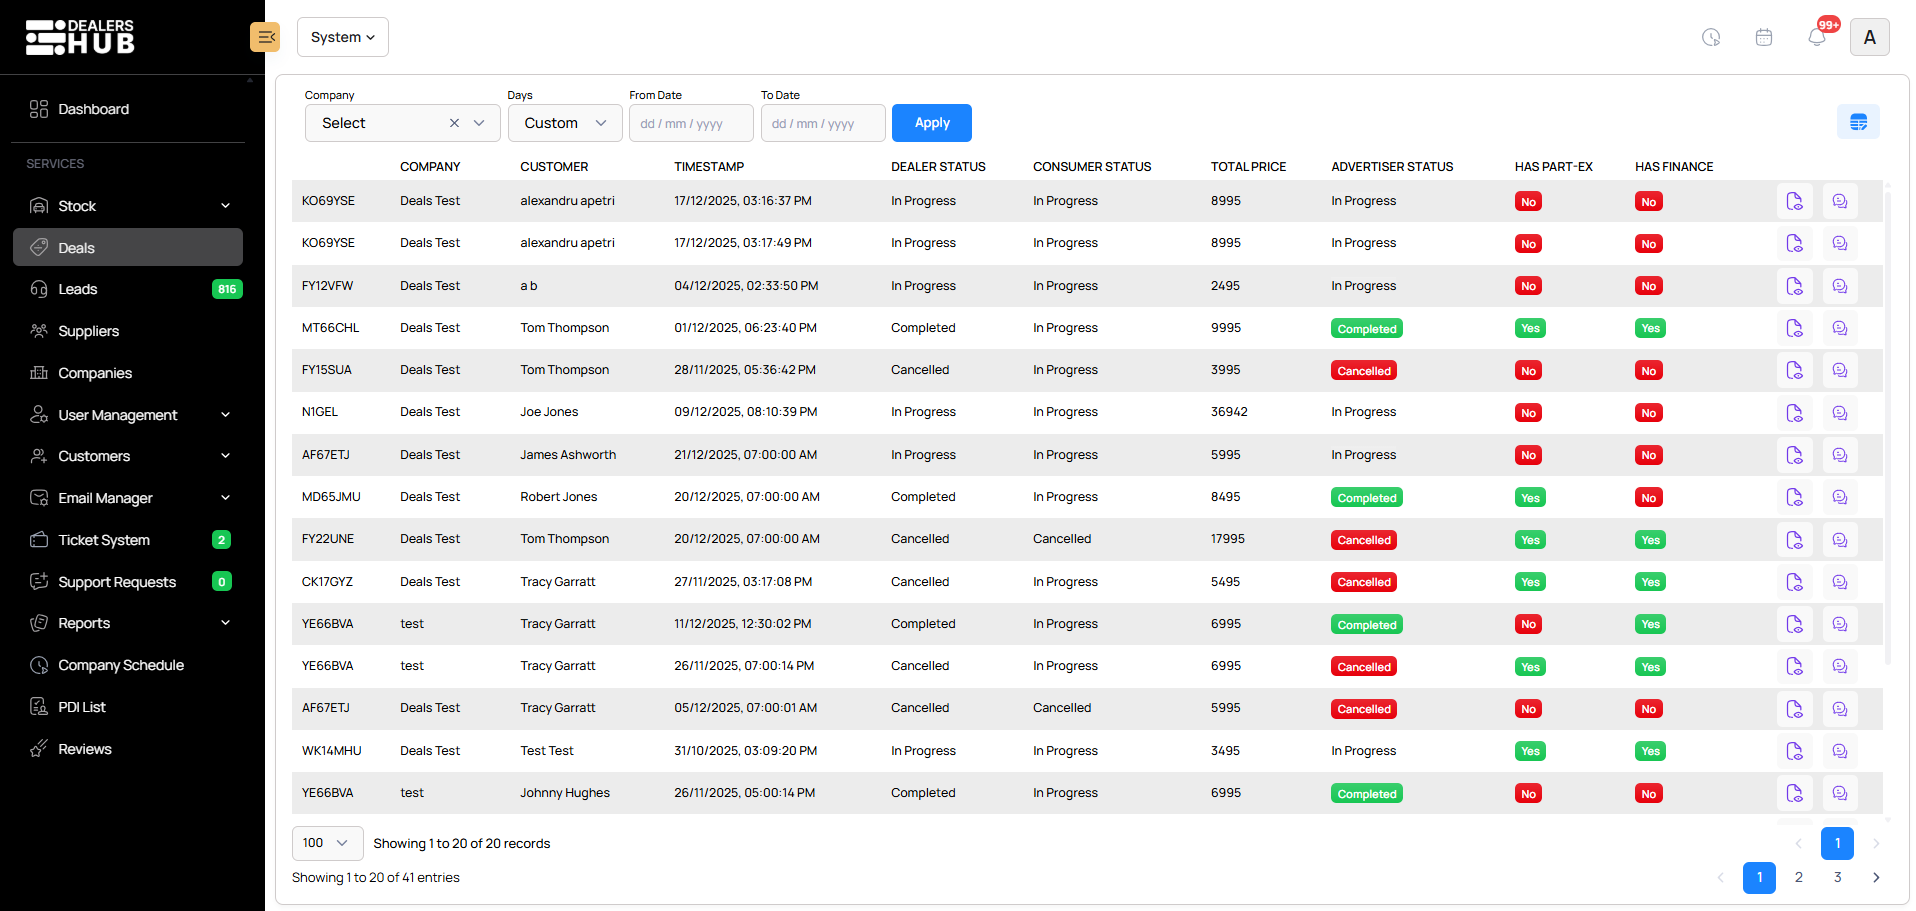Screen dimensions: 1916x911
Task: Click the next page arrow at bottom
Action: [1875, 877]
